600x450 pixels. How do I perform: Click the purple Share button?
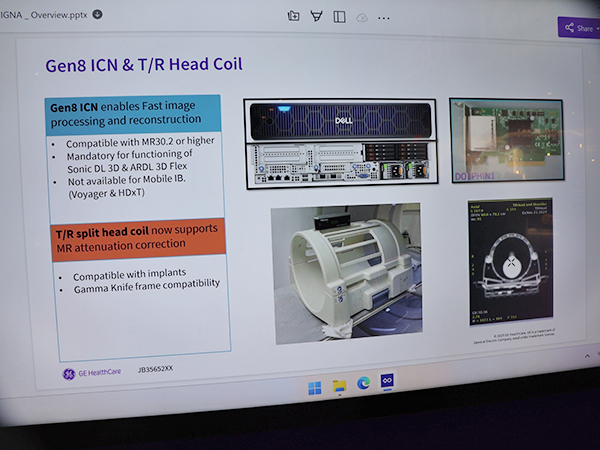[x=578, y=28]
